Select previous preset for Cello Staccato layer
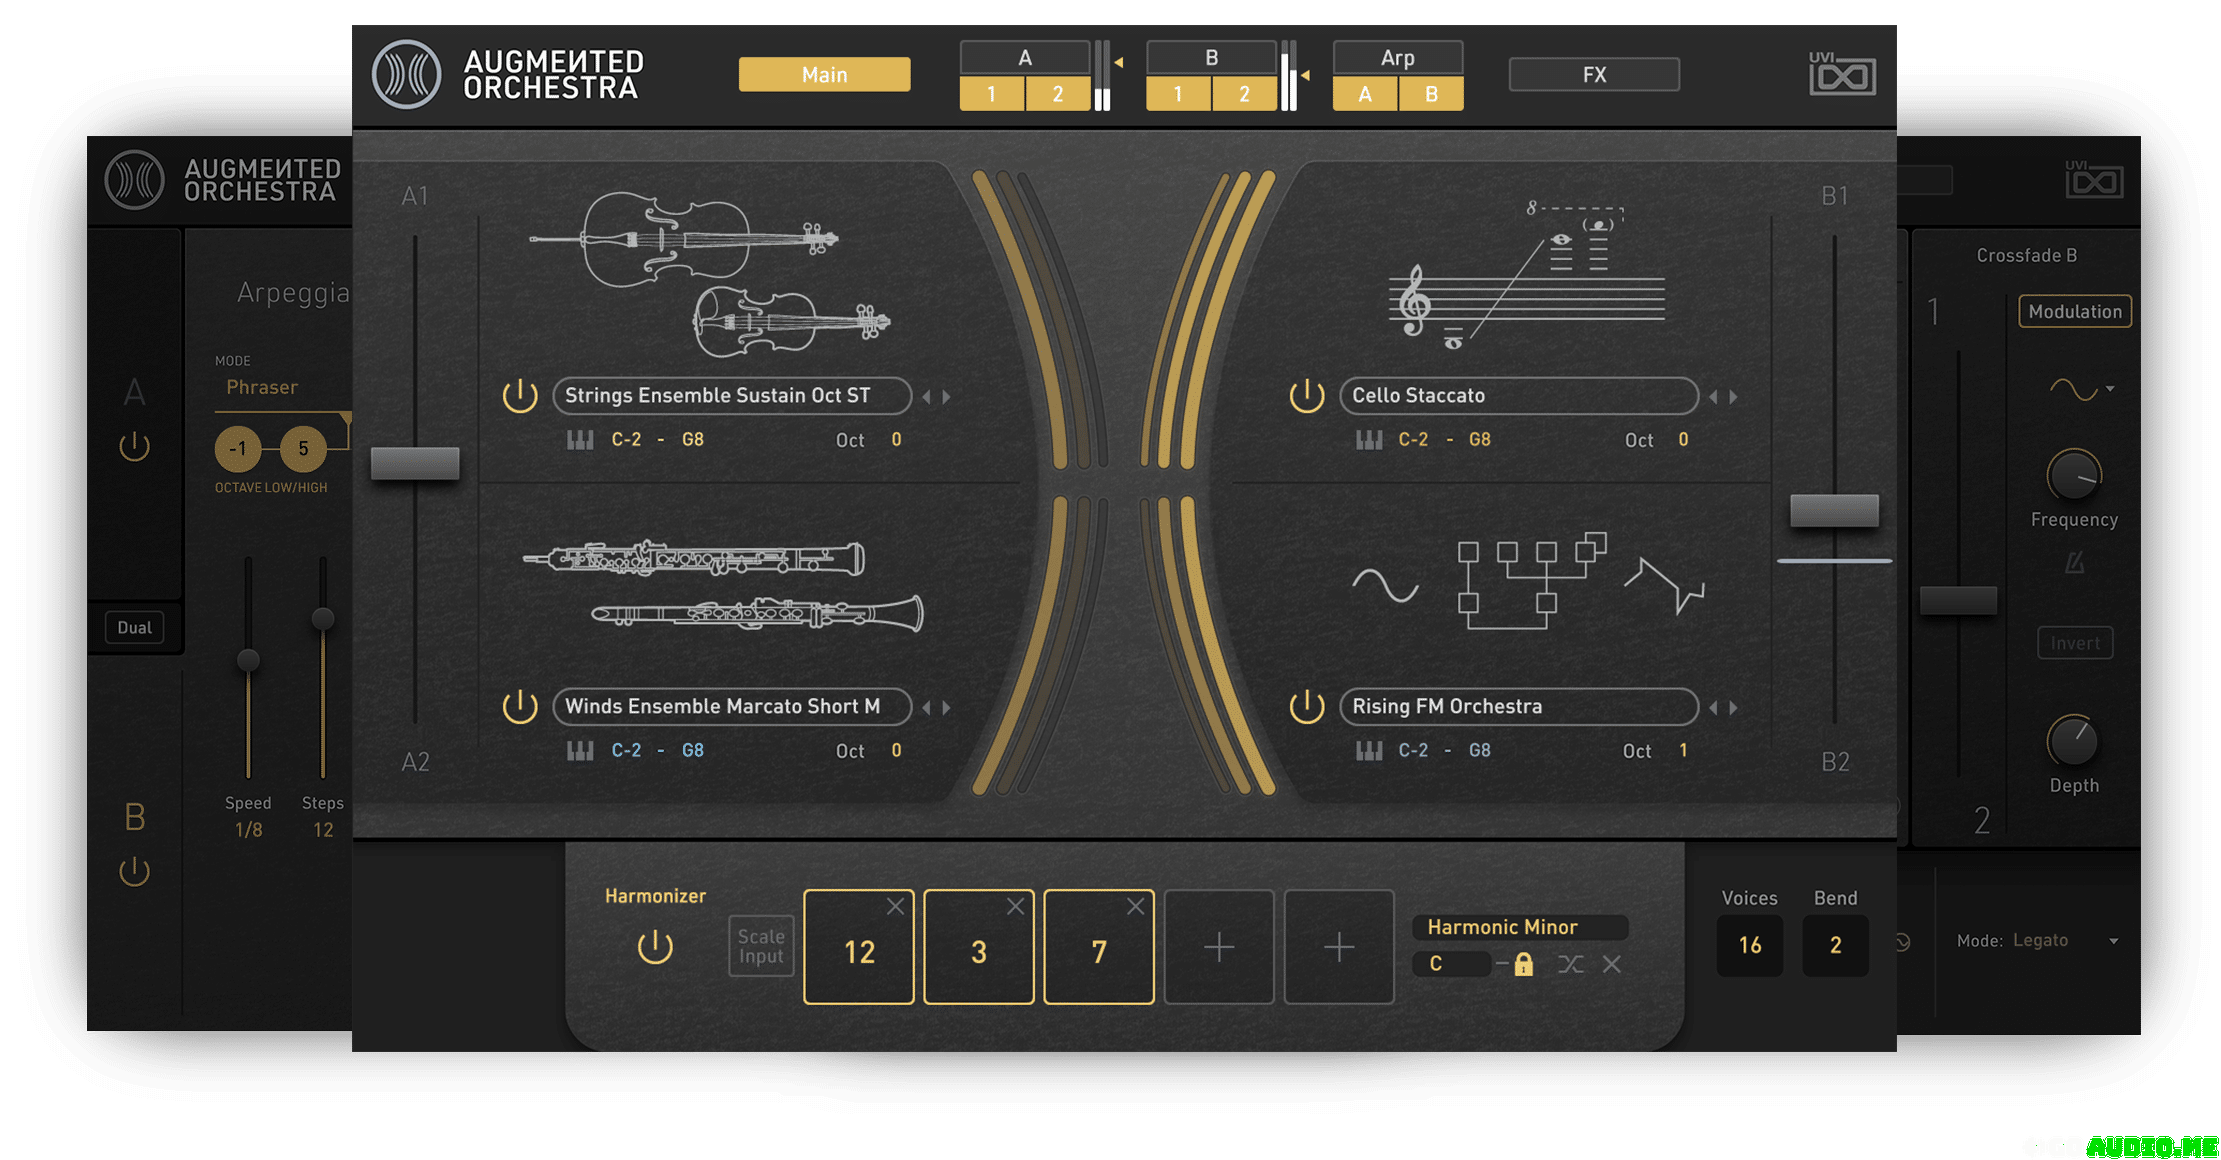This screenshot has width=2221, height=1160. 1713,397
